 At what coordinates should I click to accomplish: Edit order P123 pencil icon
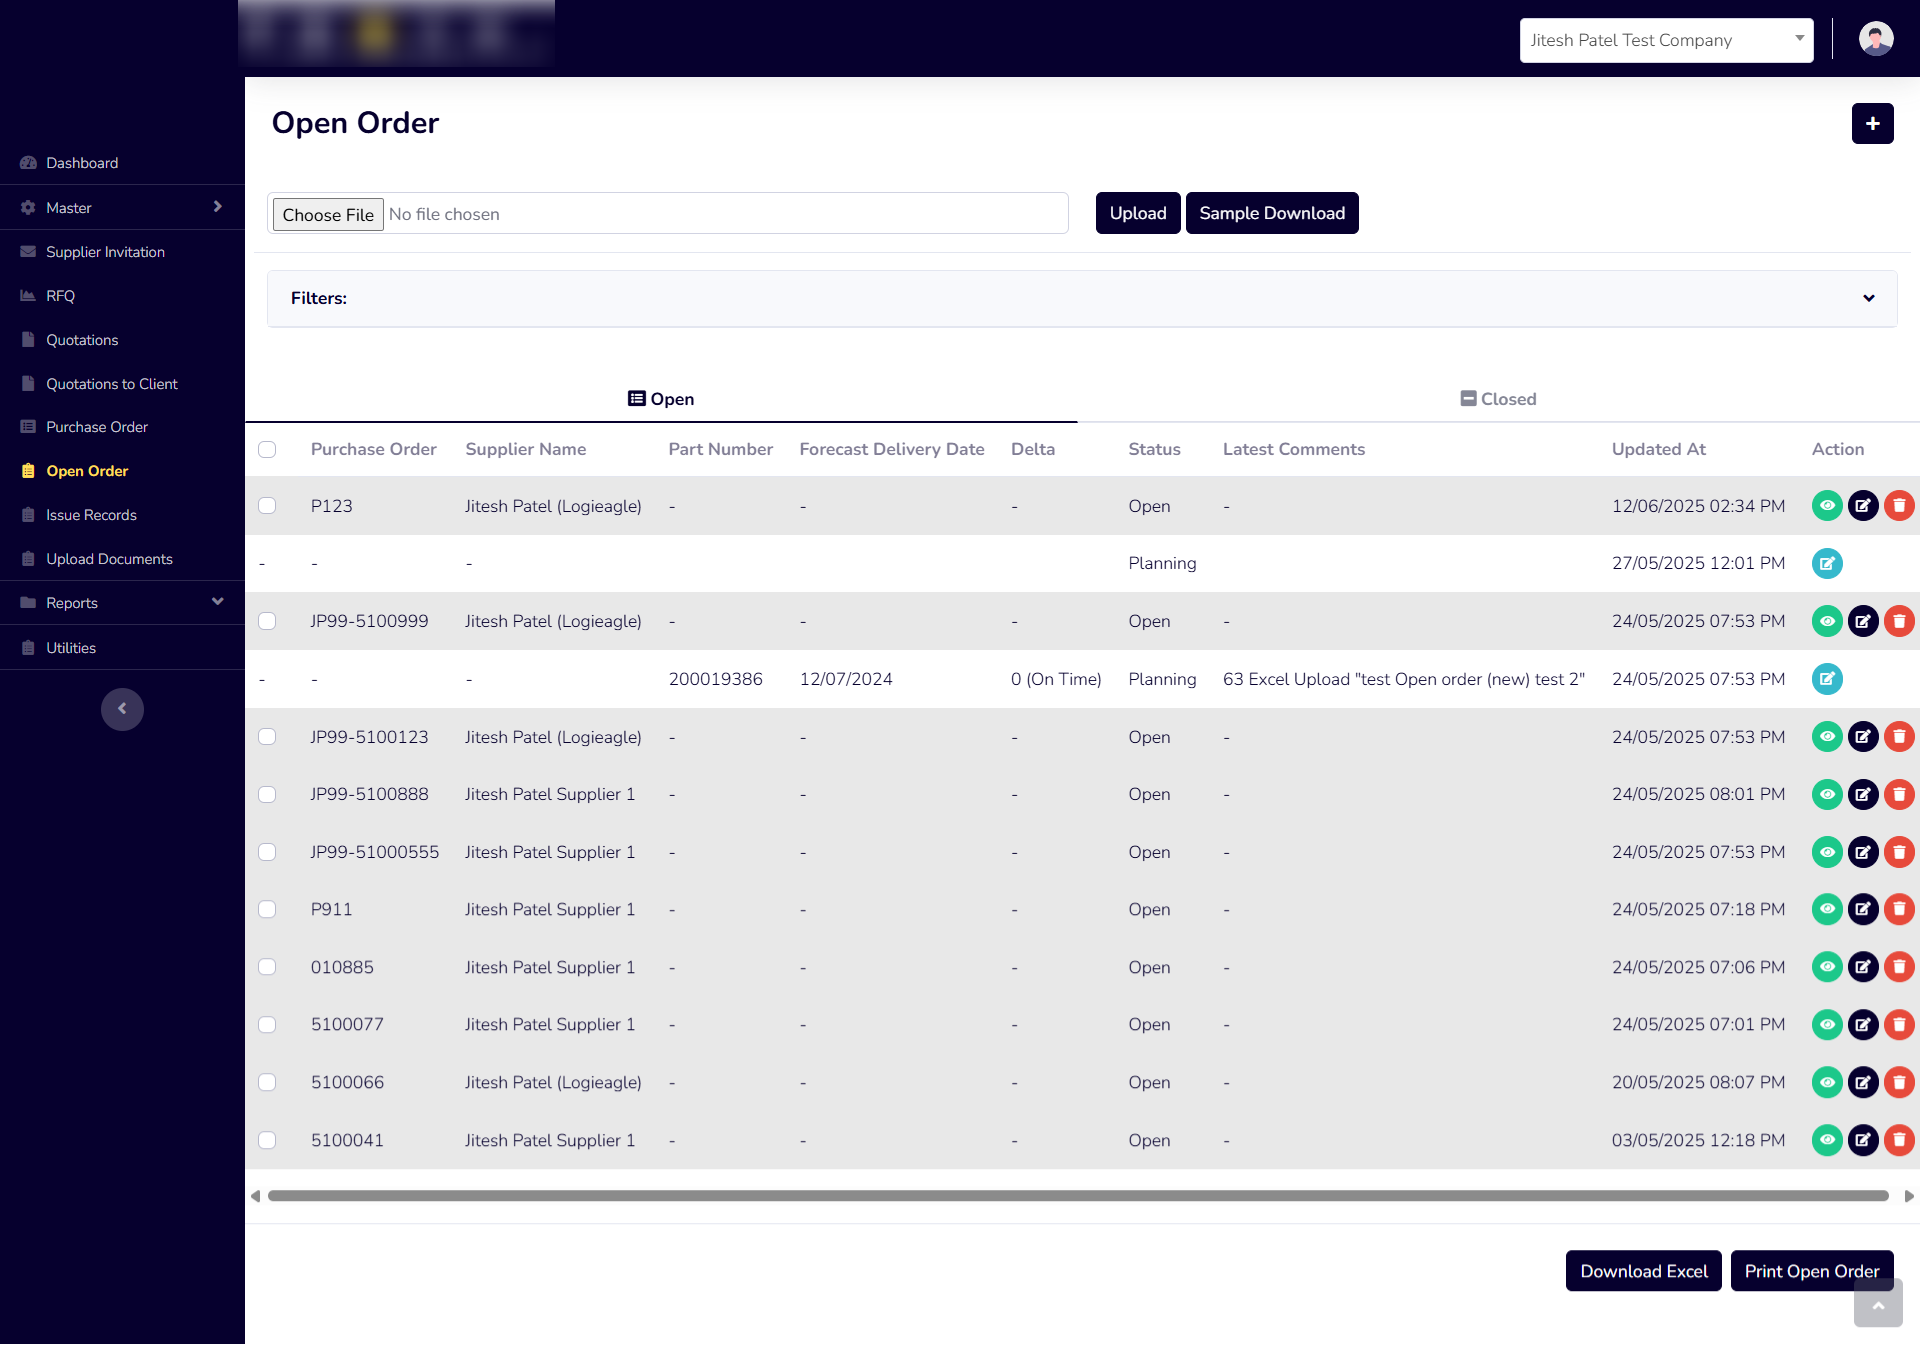click(1863, 506)
